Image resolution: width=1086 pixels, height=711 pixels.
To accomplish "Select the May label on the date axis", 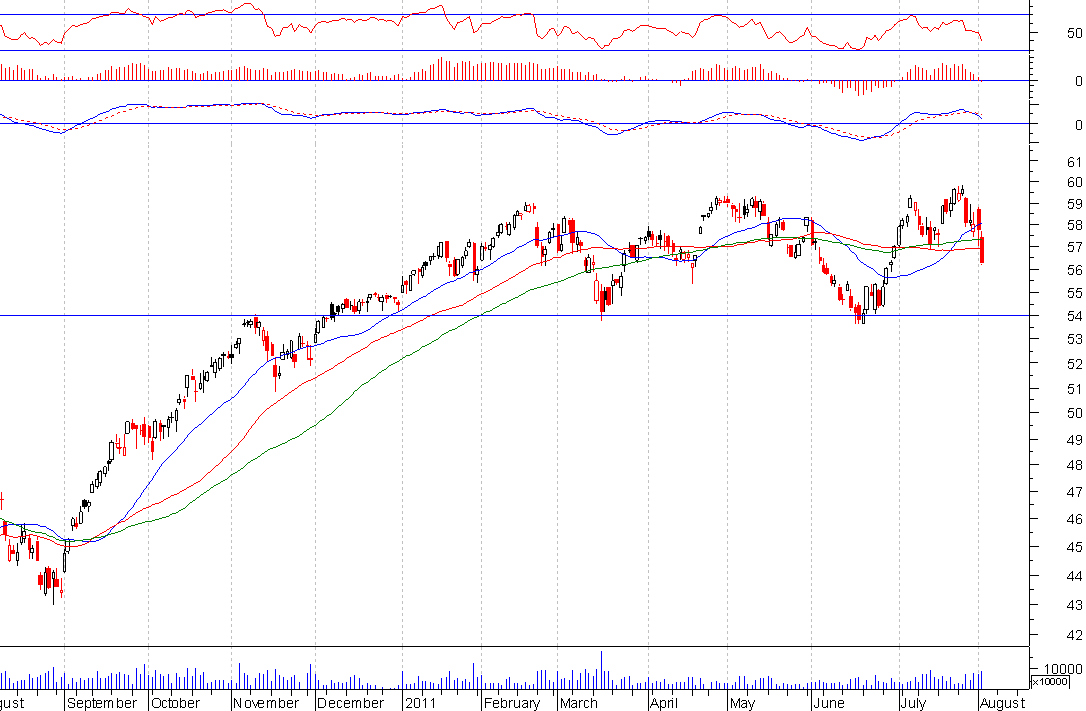I will click(x=742, y=703).
